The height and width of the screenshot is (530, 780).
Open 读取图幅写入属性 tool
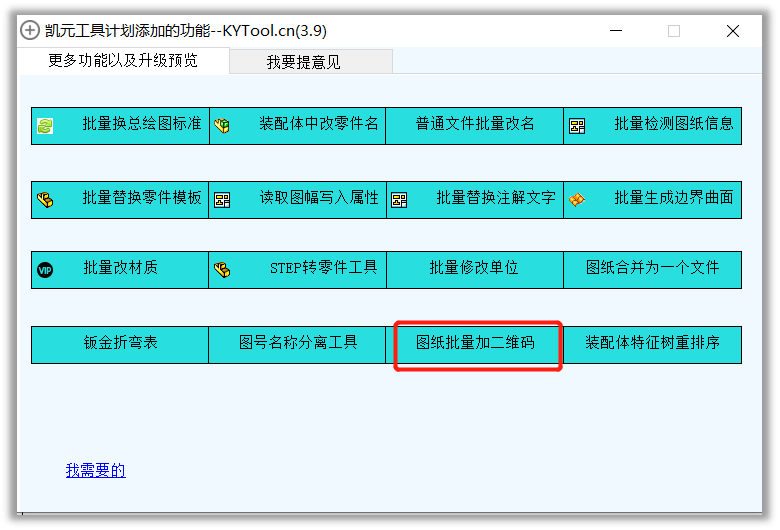click(297, 200)
